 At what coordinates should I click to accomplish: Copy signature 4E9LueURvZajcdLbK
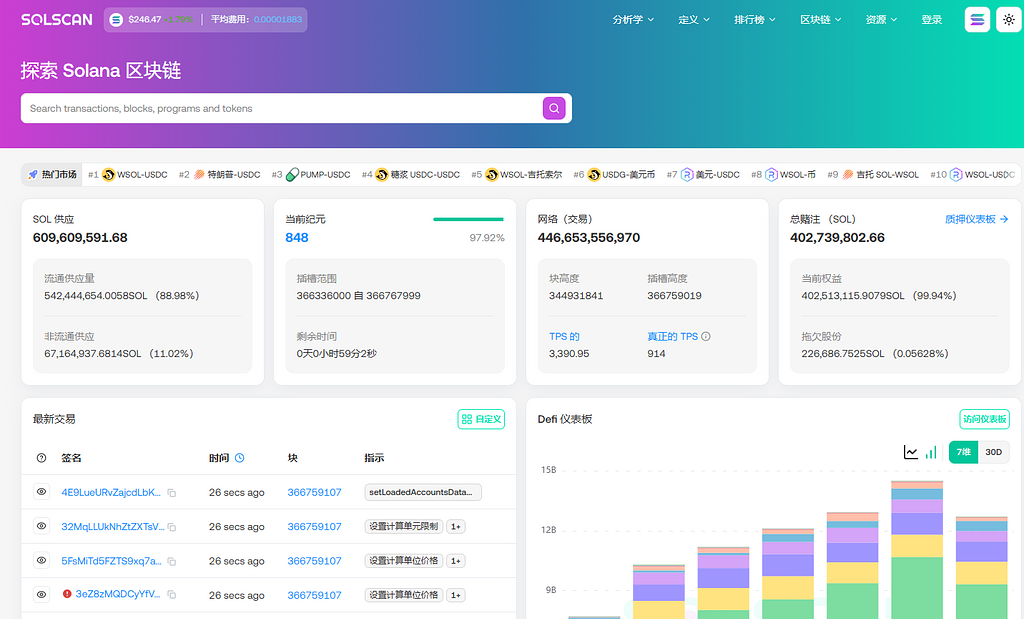click(172, 493)
